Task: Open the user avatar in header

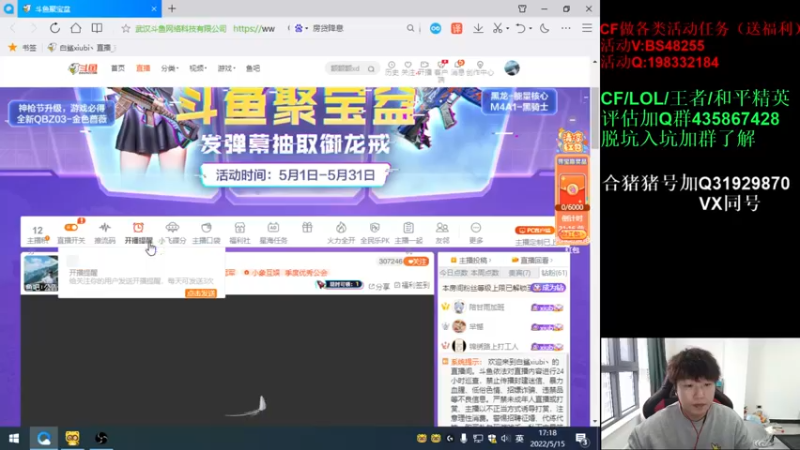Action: (512, 68)
